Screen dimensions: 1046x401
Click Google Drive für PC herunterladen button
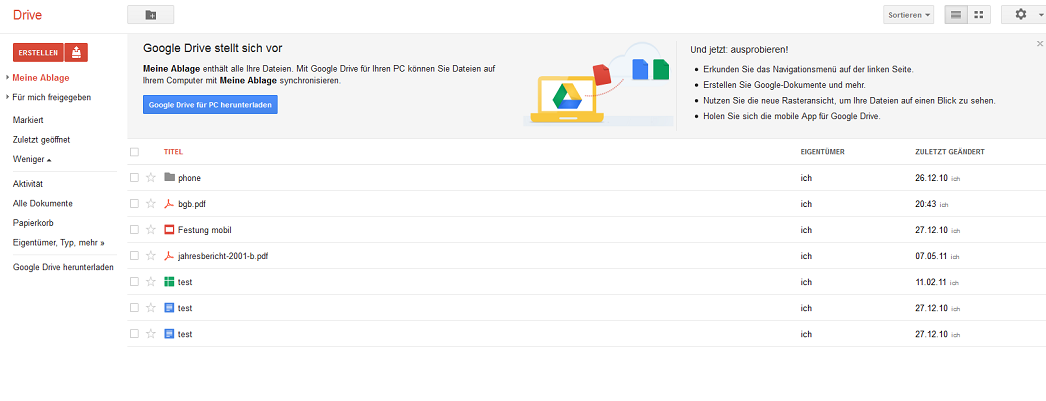pyautogui.click(x=210, y=105)
